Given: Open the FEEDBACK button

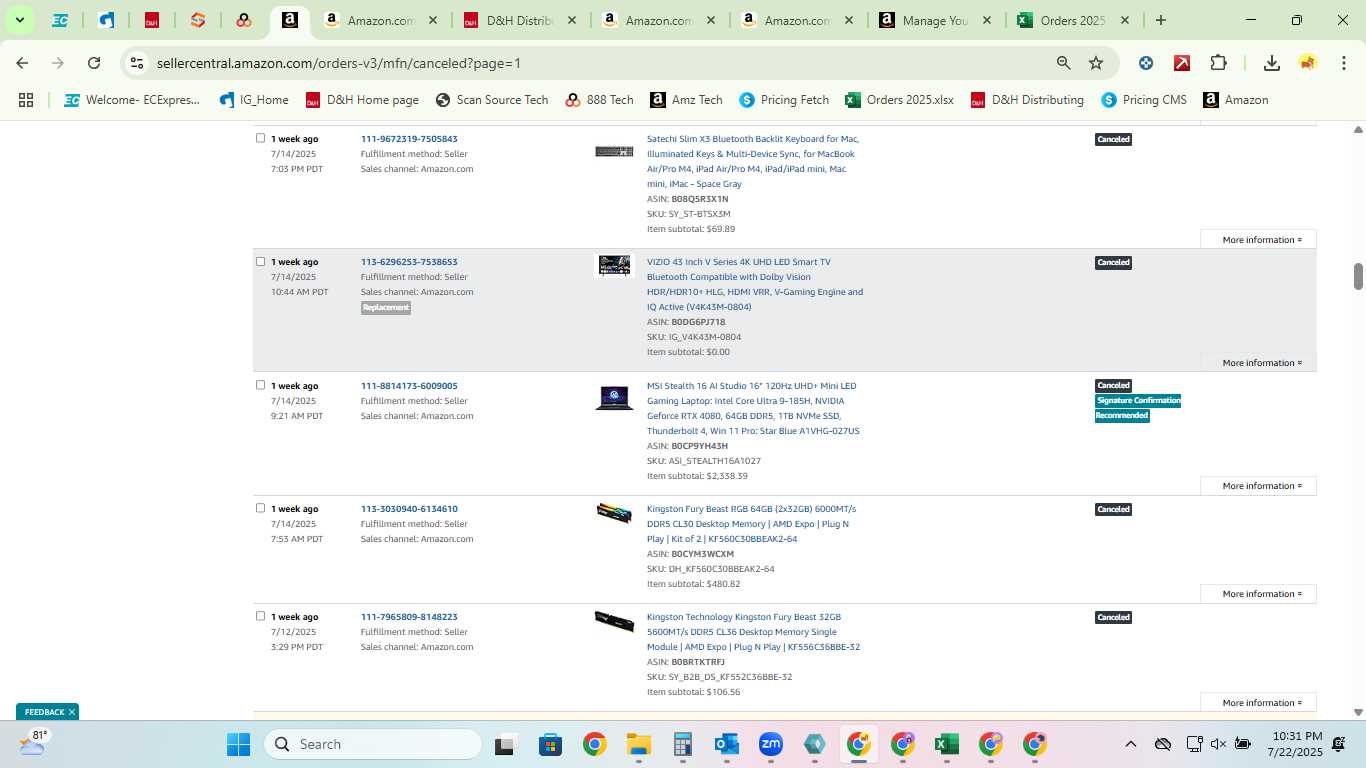Looking at the screenshot, I should 44,712.
